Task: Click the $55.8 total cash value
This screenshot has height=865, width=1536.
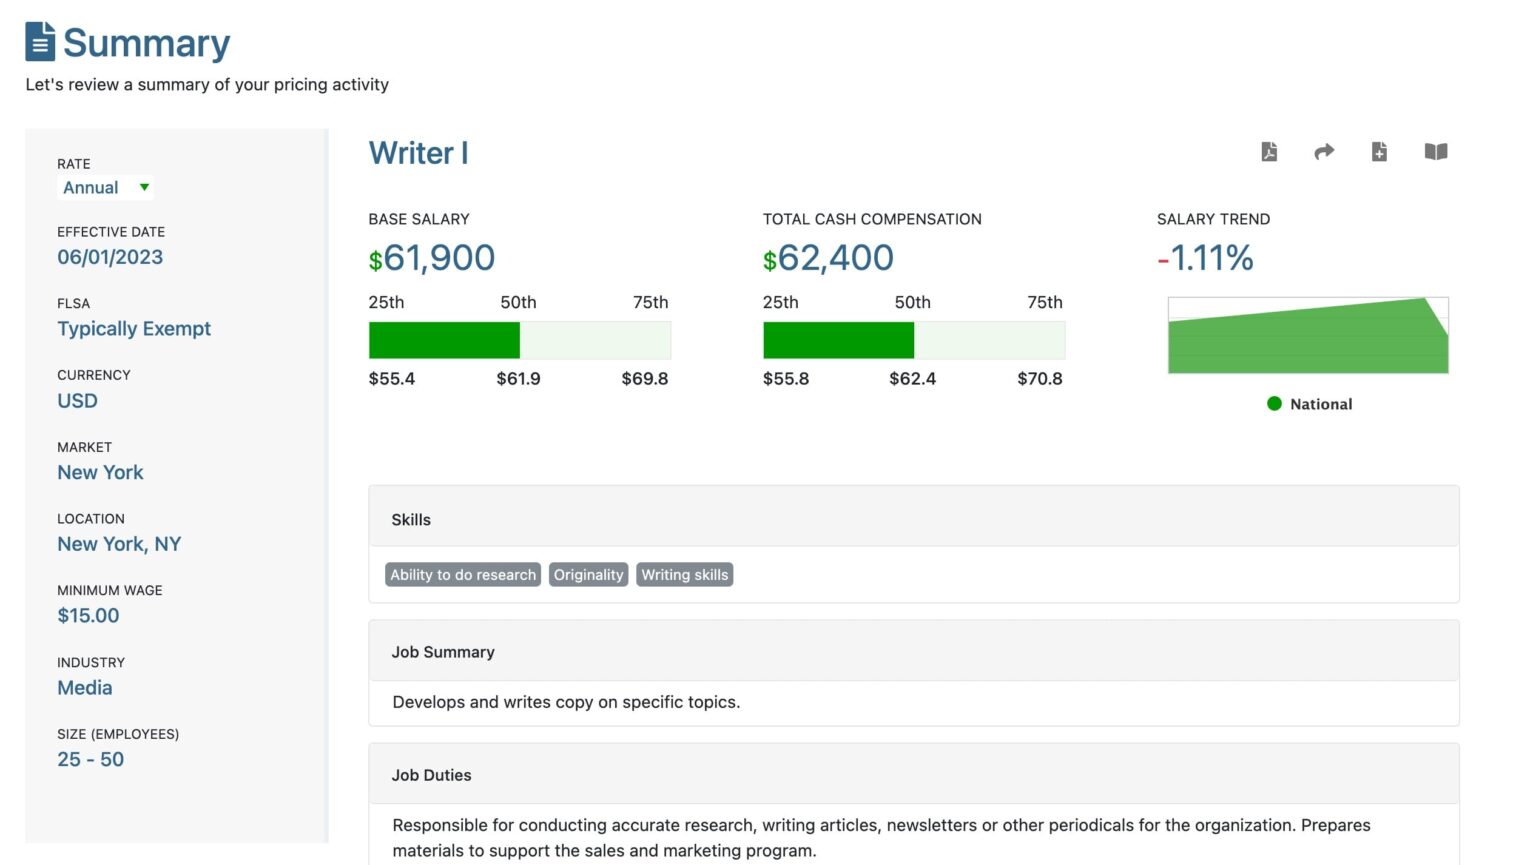Action: click(786, 379)
